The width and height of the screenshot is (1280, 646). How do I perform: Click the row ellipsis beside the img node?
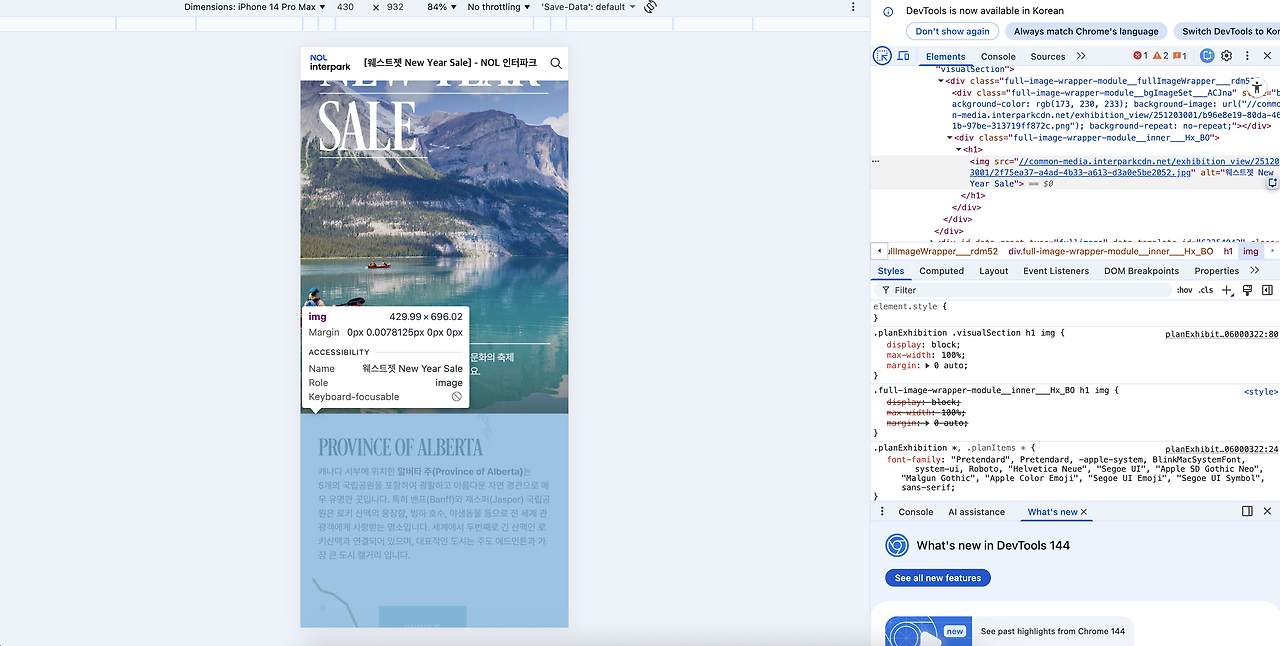point(876,161)
